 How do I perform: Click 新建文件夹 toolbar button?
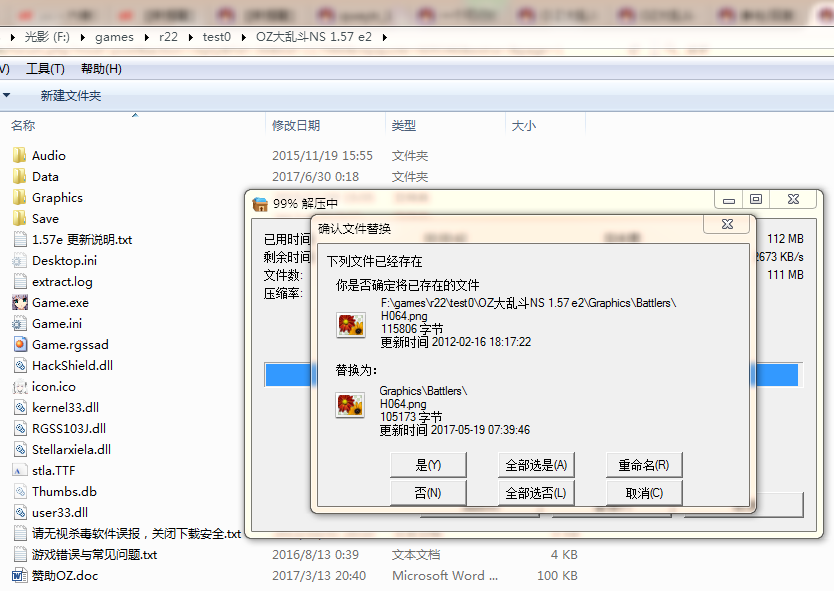pos(71,96)
